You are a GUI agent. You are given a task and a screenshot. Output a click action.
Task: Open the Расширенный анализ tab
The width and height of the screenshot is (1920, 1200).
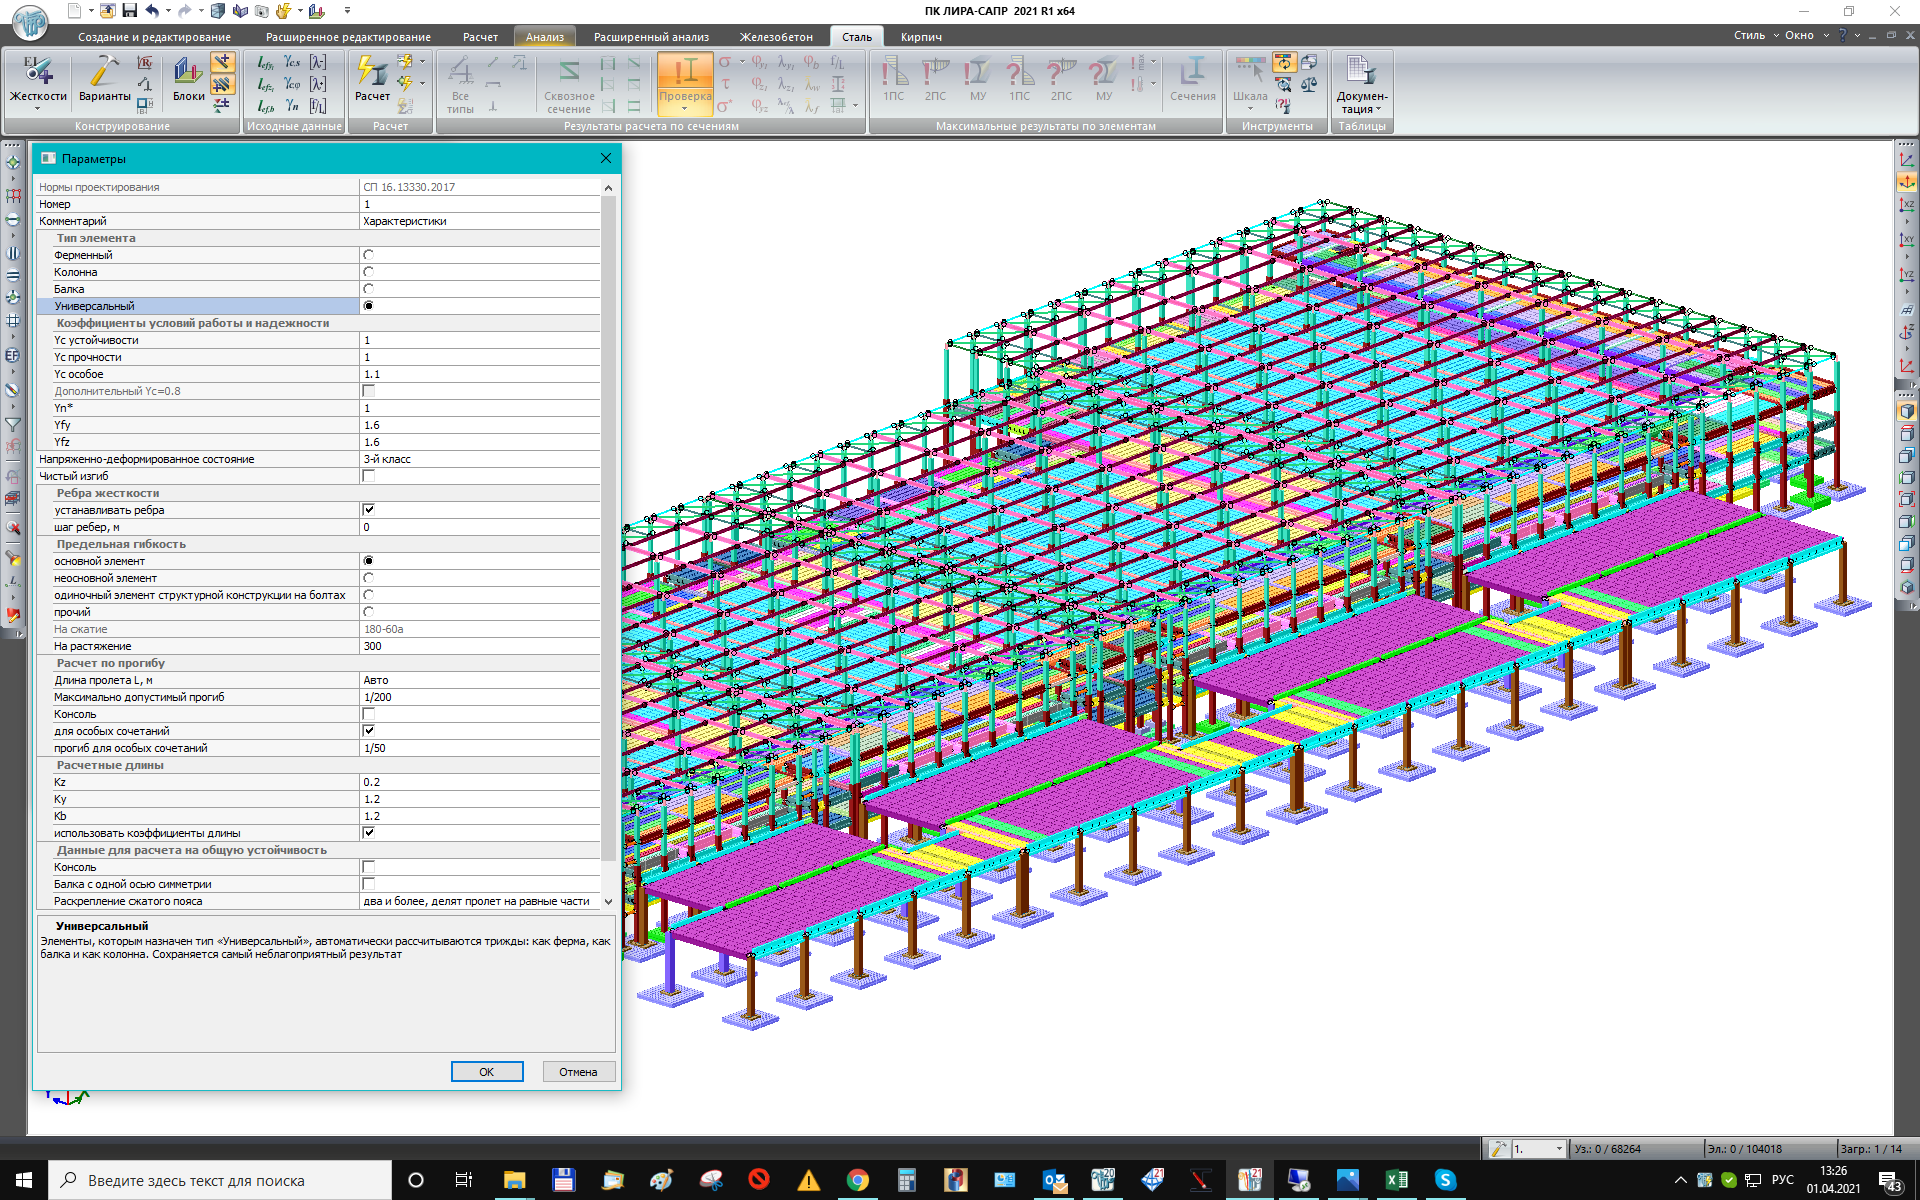(651, 37)
